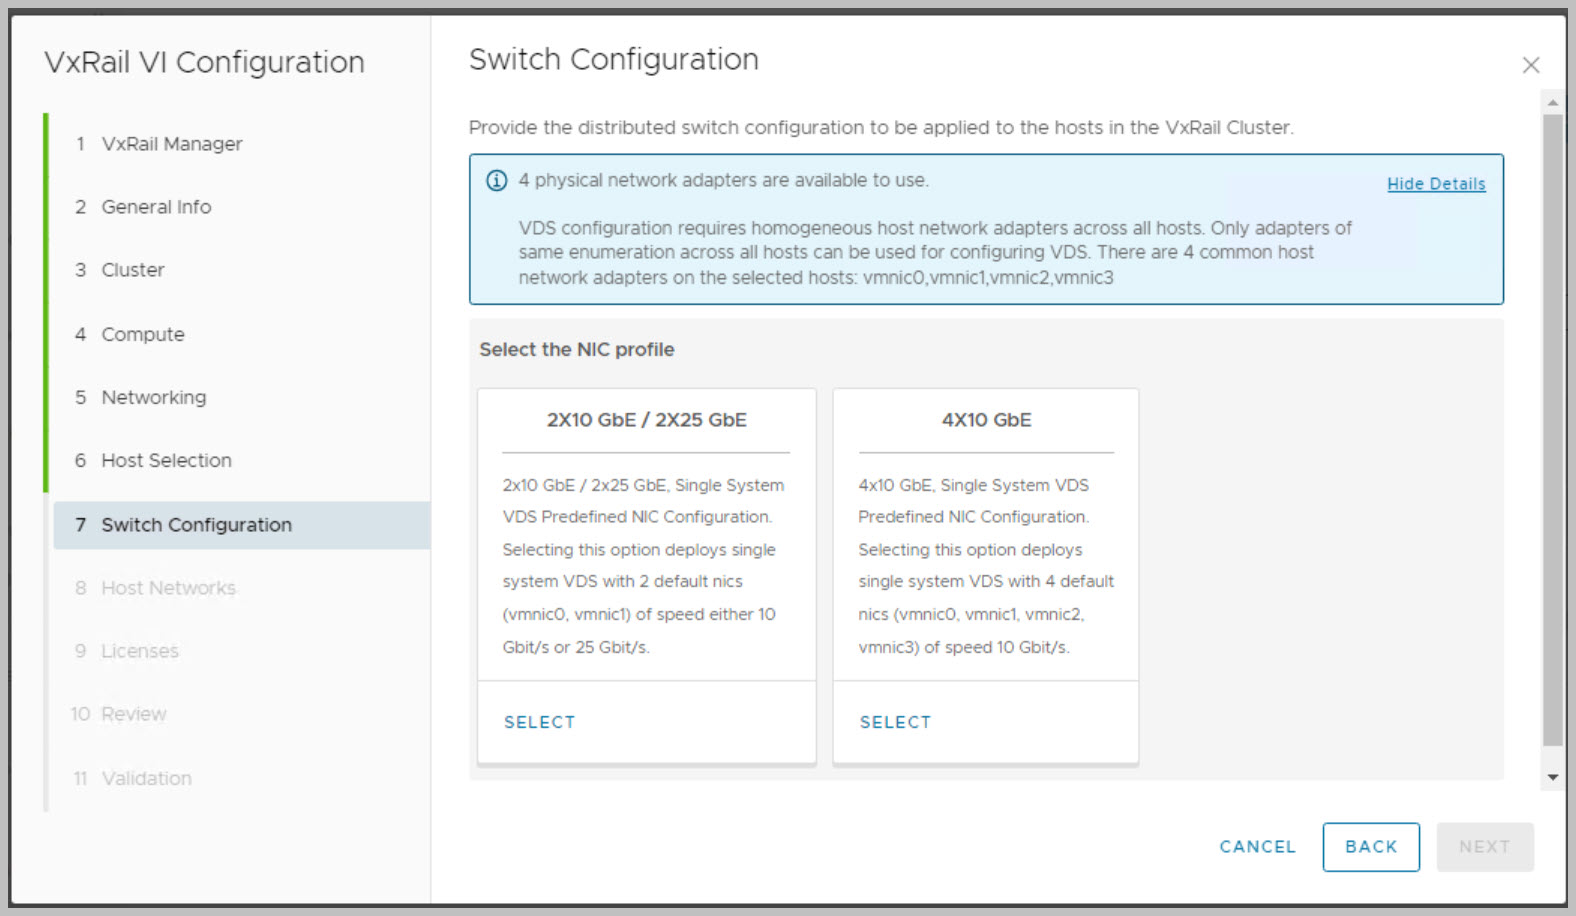The image size is (1576, 916).
Task: Select the 2X10 GbE / 2X25 GbE profile
Action: pyautogui.click(x=539, y=722)
